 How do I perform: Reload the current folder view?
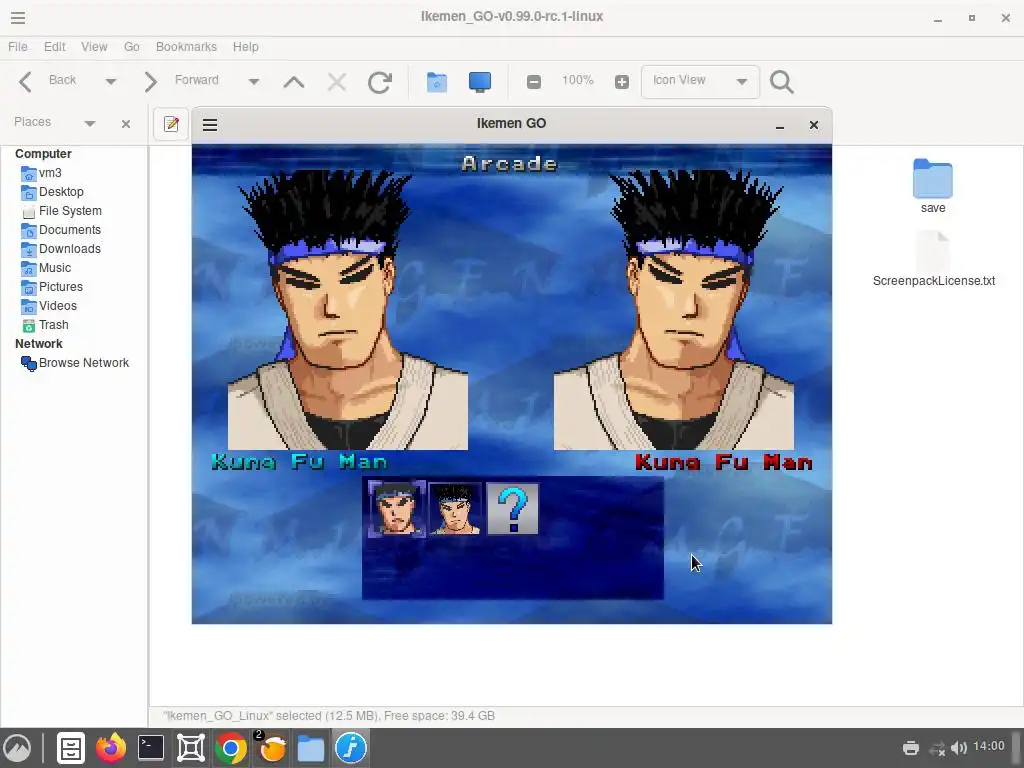coord(380,82)
